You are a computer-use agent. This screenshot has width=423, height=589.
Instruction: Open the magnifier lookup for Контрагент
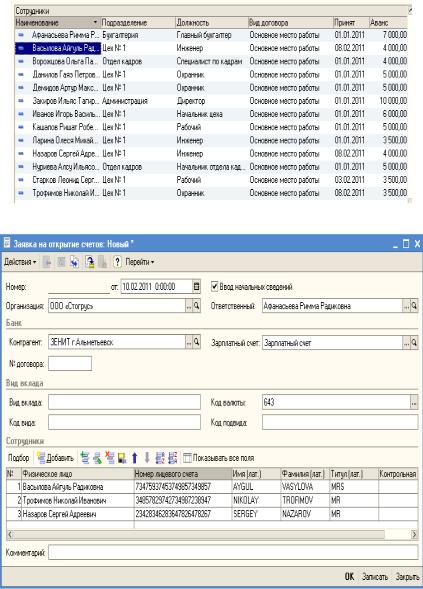coord(196,342)
